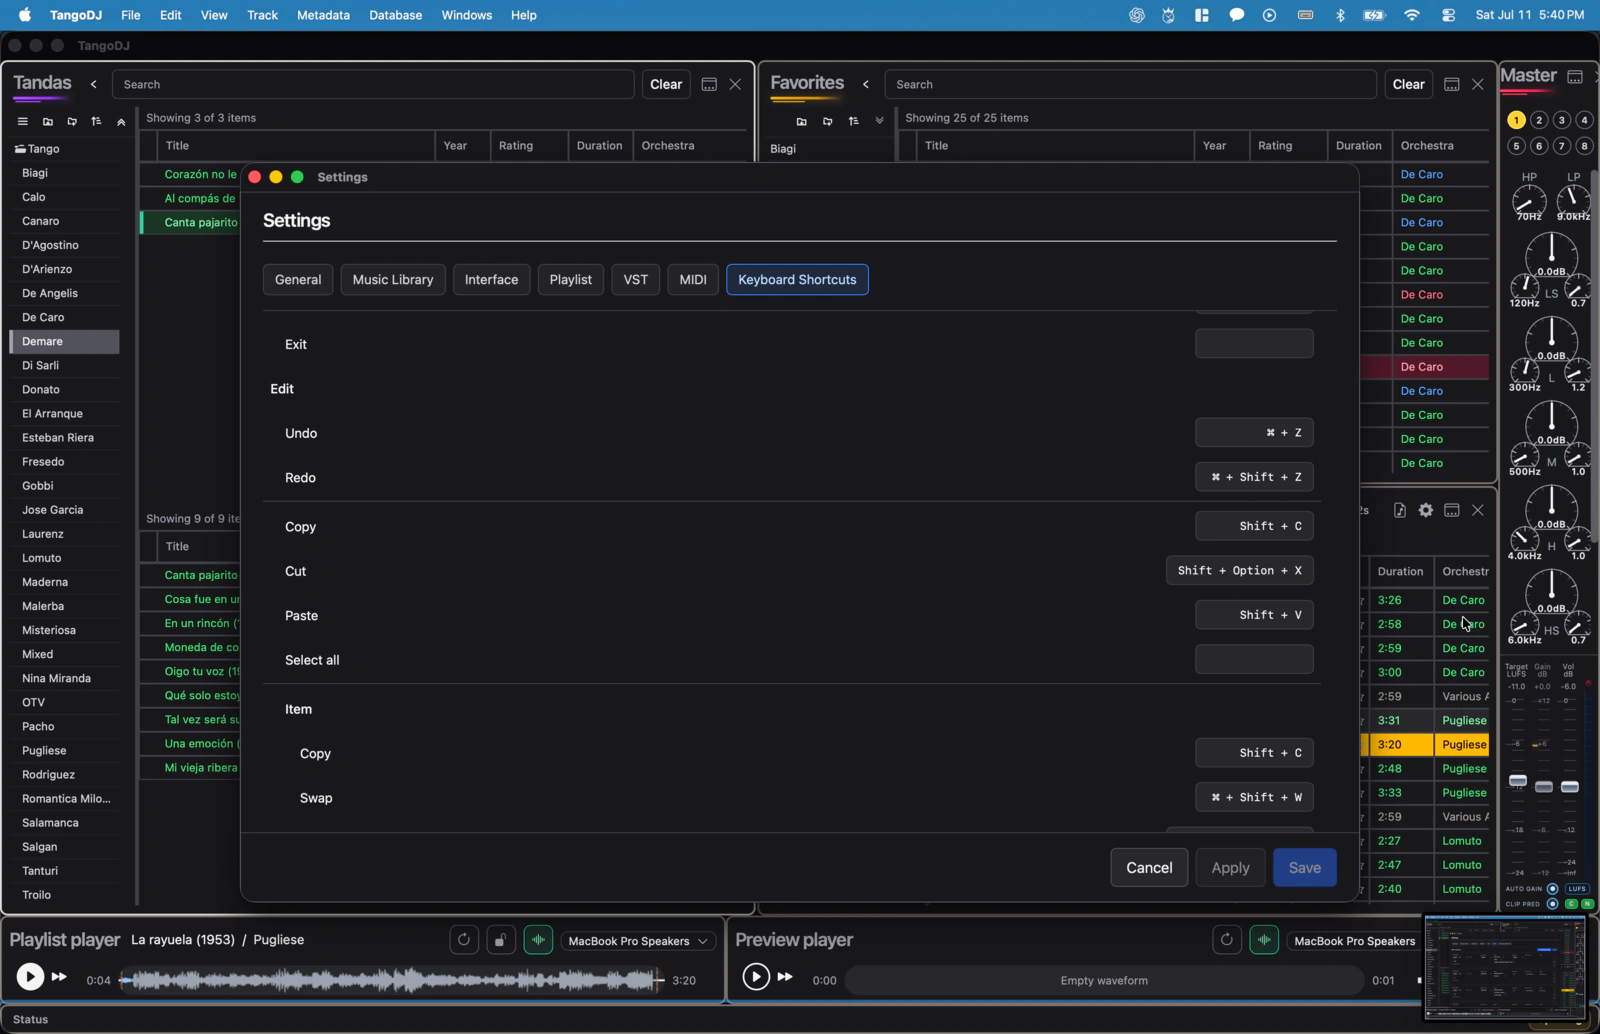Select Master preset 5

pyautogui.click(x=1516, y=146)
